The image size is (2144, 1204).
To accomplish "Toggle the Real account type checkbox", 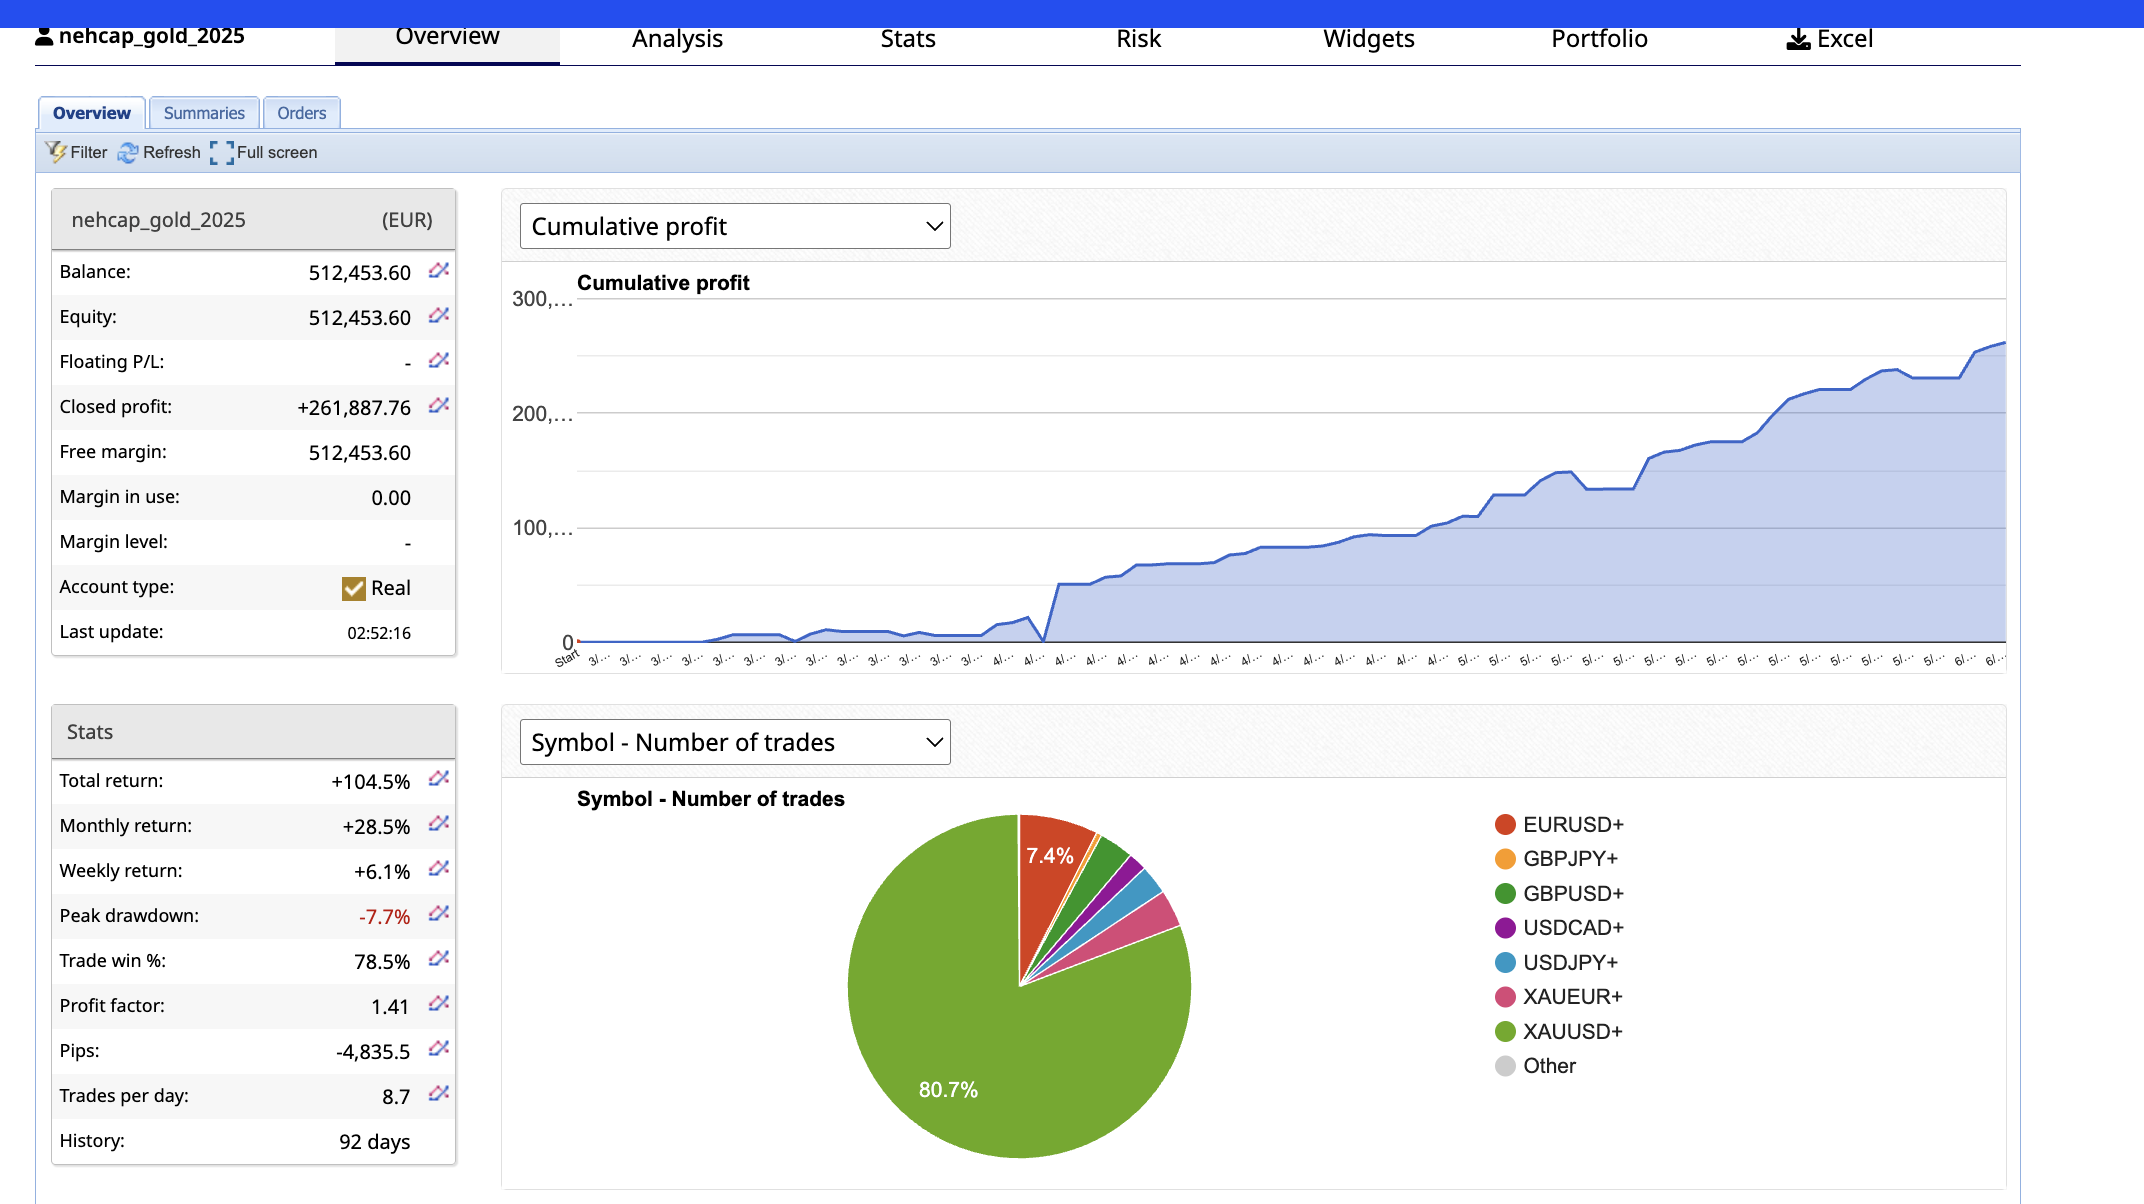I will [354, 588].
